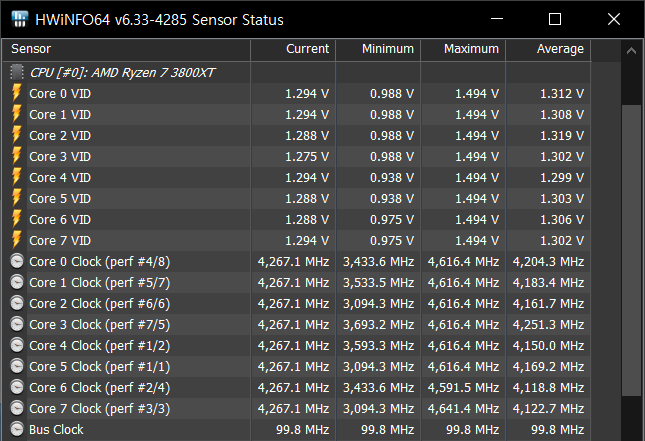
Task: Select Core 0 Clock (perf #4/8) label
Action: (x=100, y=262)
